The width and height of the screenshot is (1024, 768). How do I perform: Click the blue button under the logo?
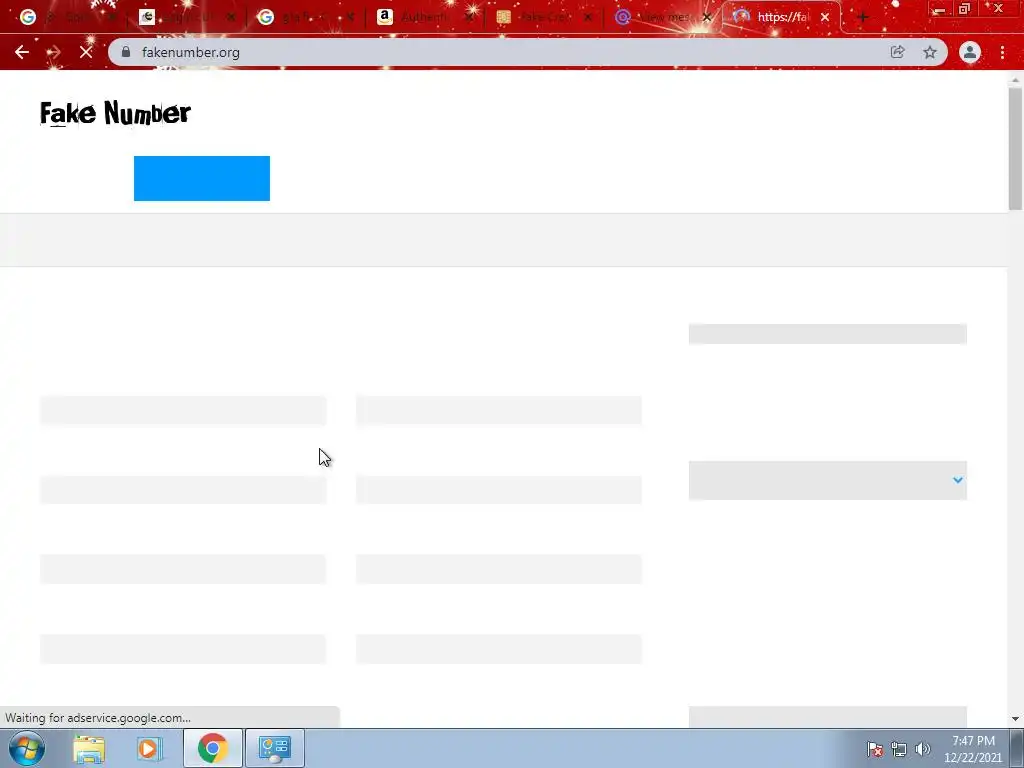(202, 178)
